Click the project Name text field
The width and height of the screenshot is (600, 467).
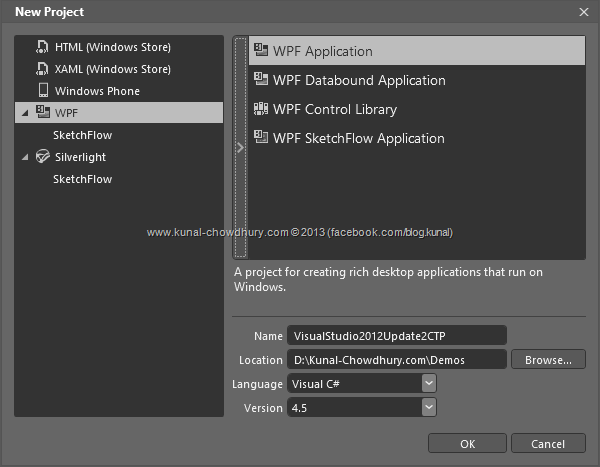396,336
